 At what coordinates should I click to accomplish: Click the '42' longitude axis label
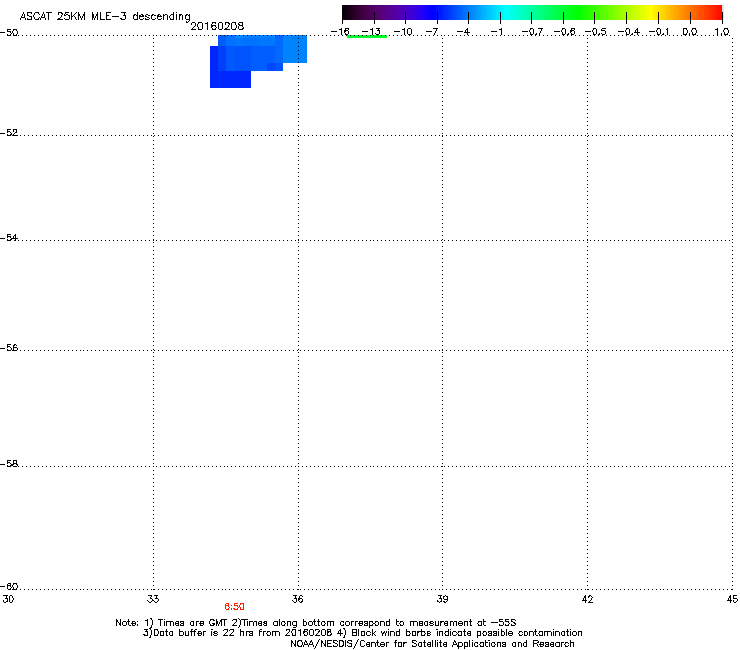coord(587,599)
